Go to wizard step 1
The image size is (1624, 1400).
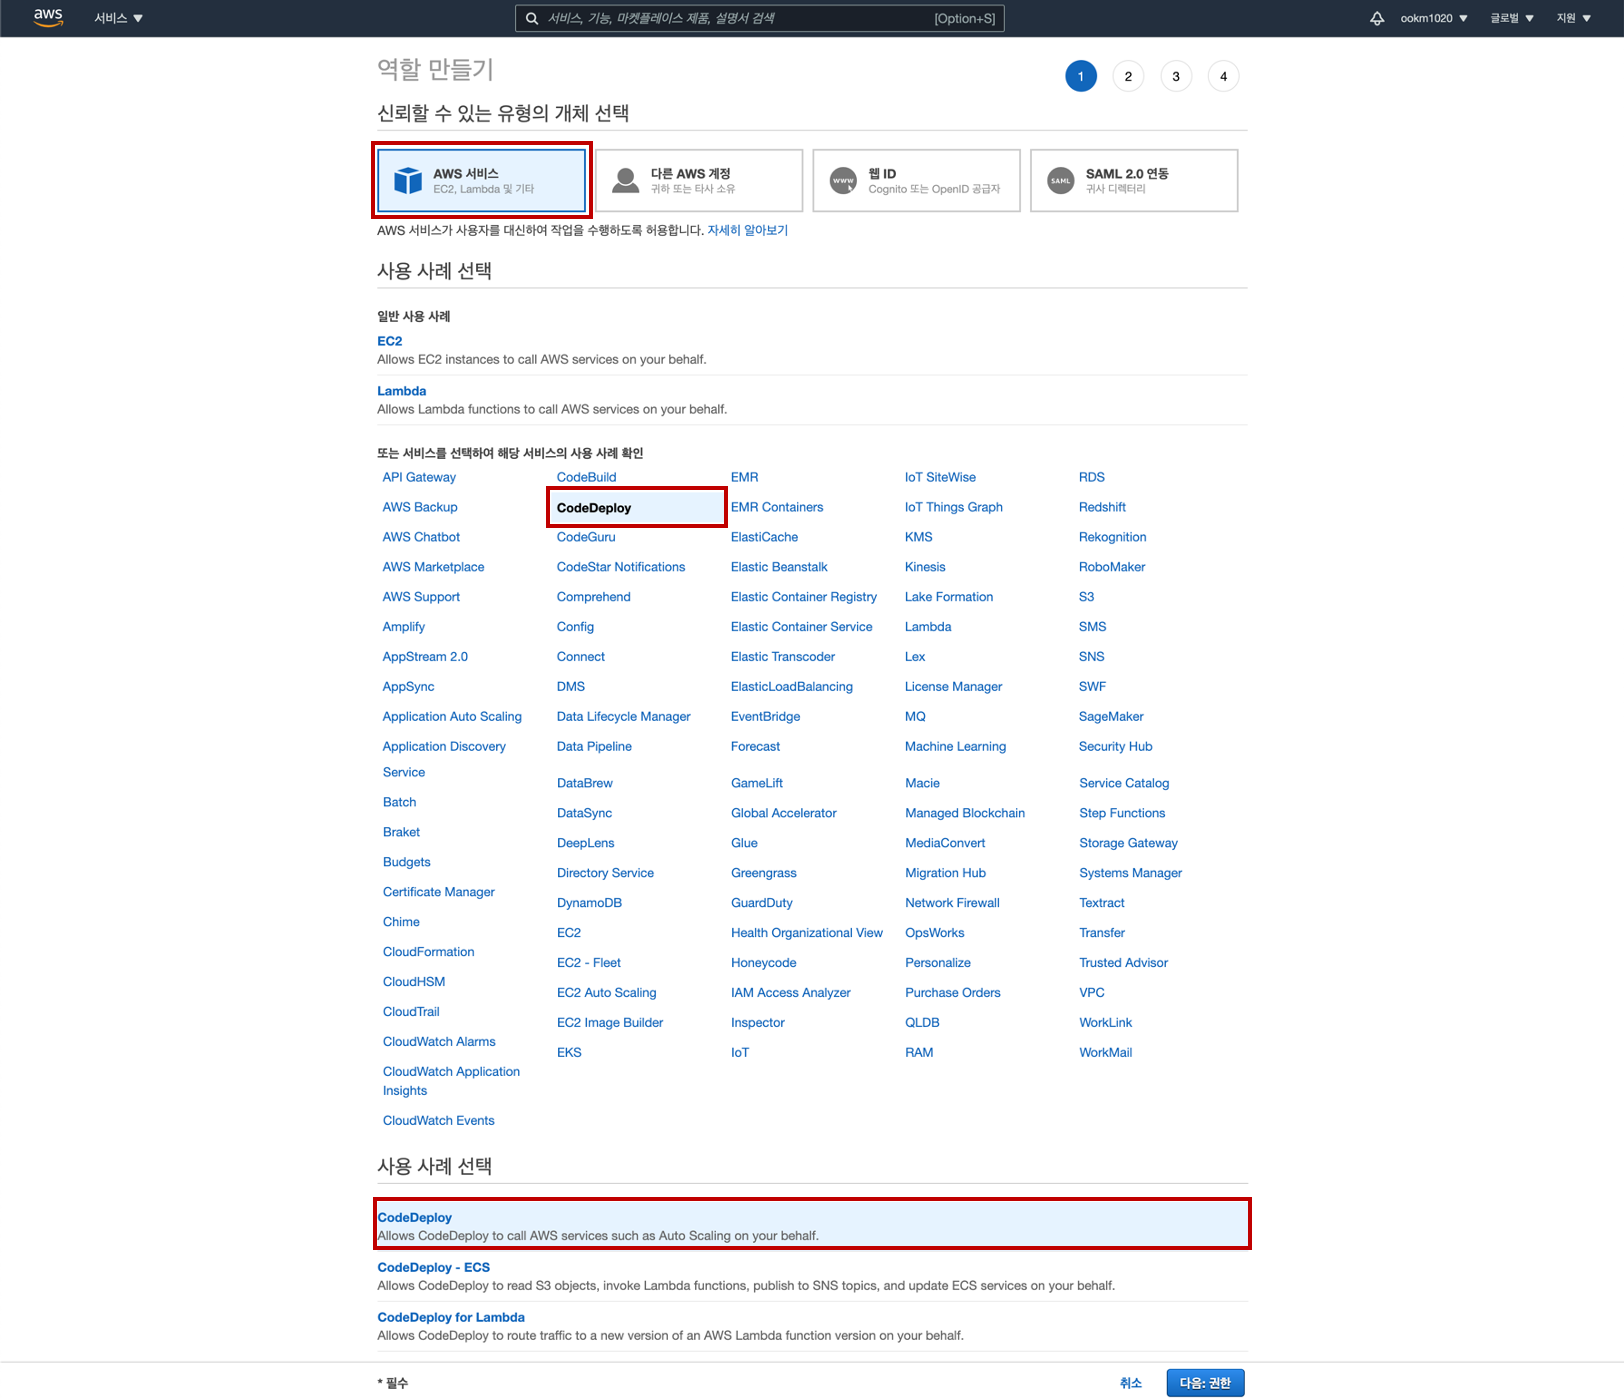pyautogui.click(x=1081, y=76)
